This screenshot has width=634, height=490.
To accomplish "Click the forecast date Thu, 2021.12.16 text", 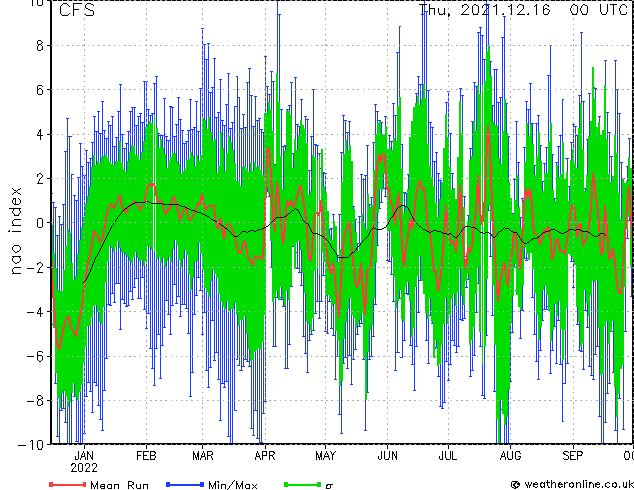I will (484, 10).
